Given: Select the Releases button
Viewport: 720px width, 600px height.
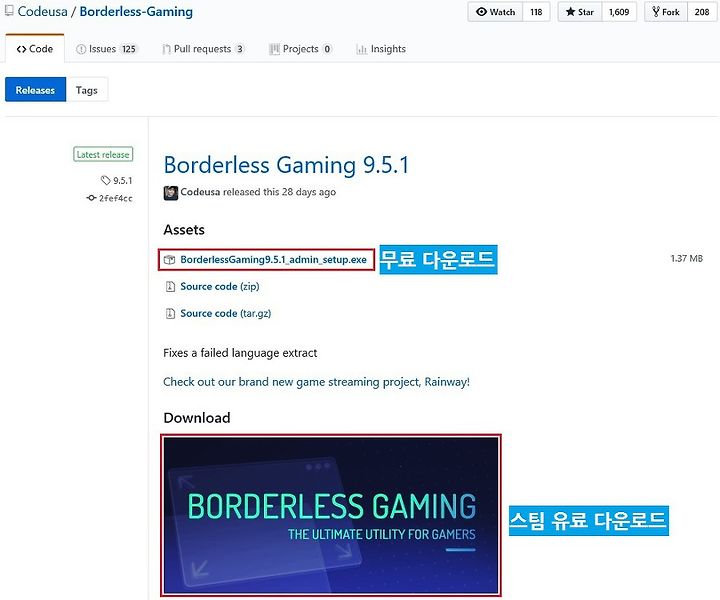Looking at the screenshot, I should [x=35, y=90].
